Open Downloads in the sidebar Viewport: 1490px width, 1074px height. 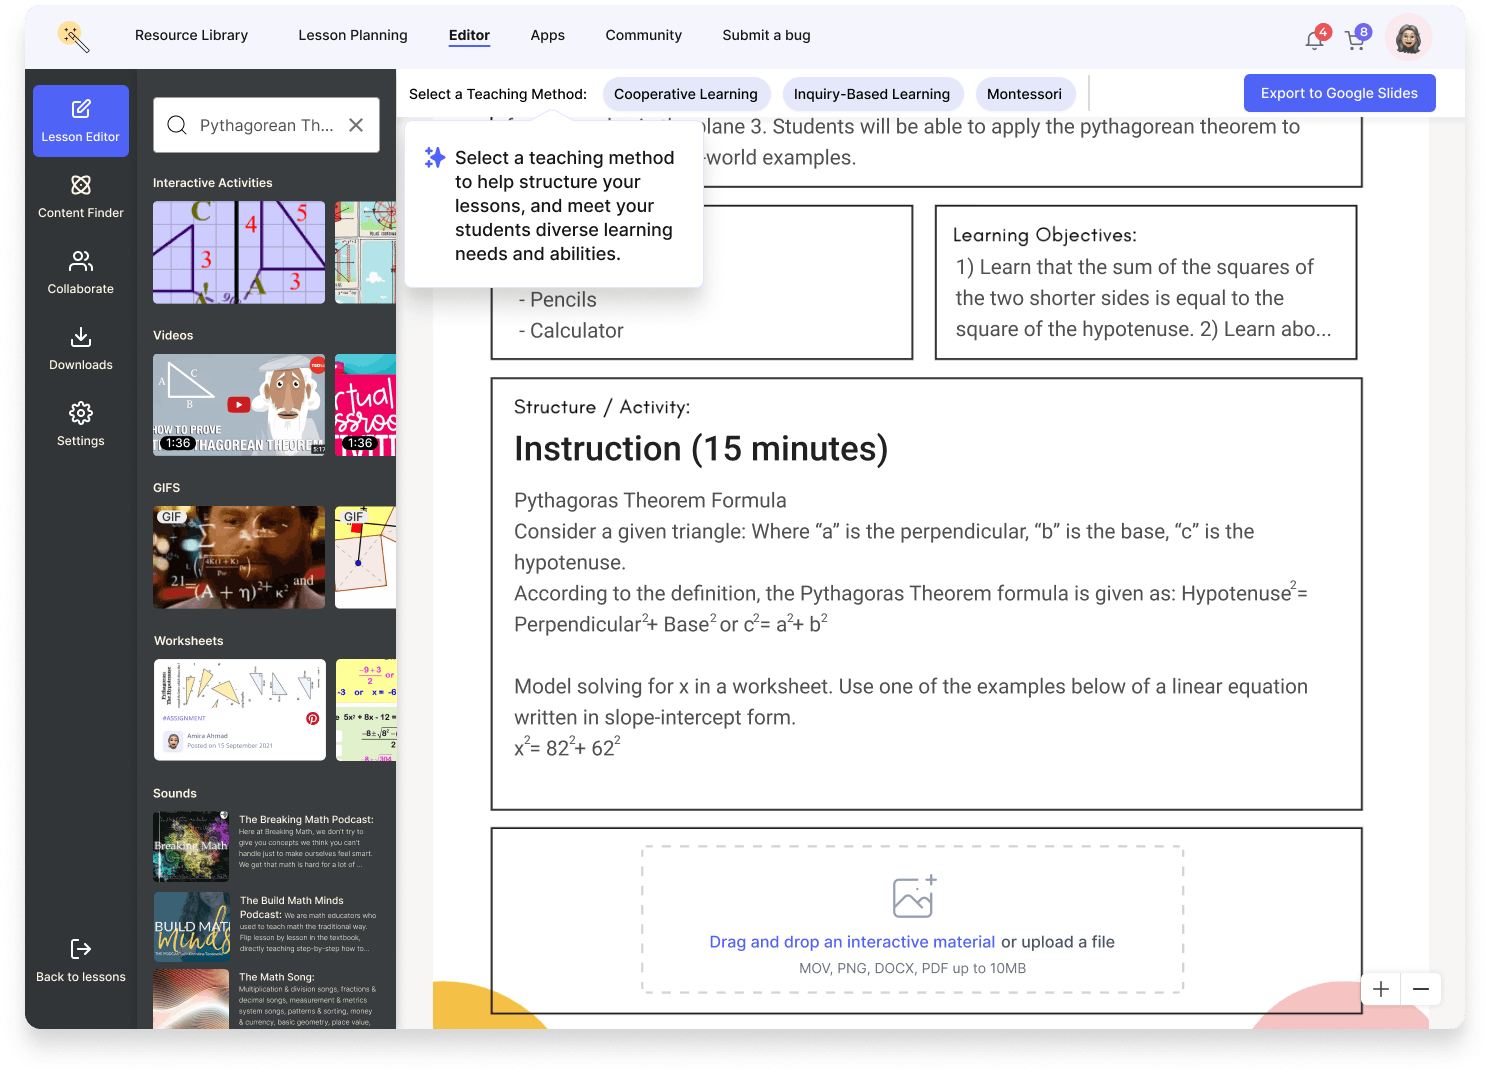(81, 349)
